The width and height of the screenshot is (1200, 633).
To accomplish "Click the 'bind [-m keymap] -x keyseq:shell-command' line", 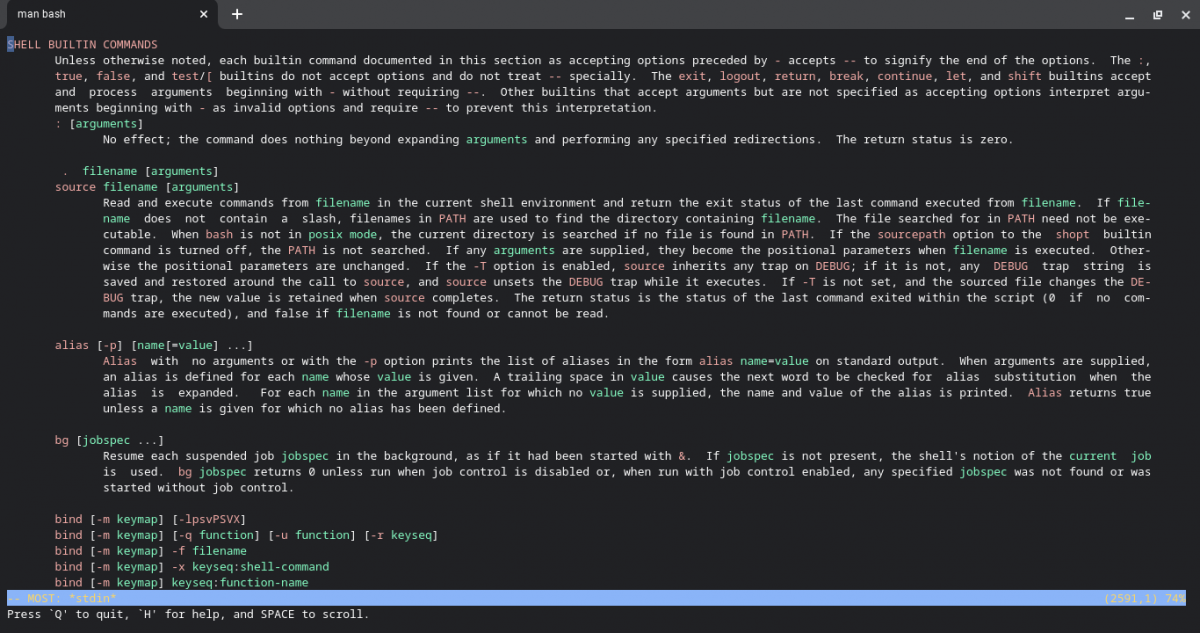I will coord(192,567).
